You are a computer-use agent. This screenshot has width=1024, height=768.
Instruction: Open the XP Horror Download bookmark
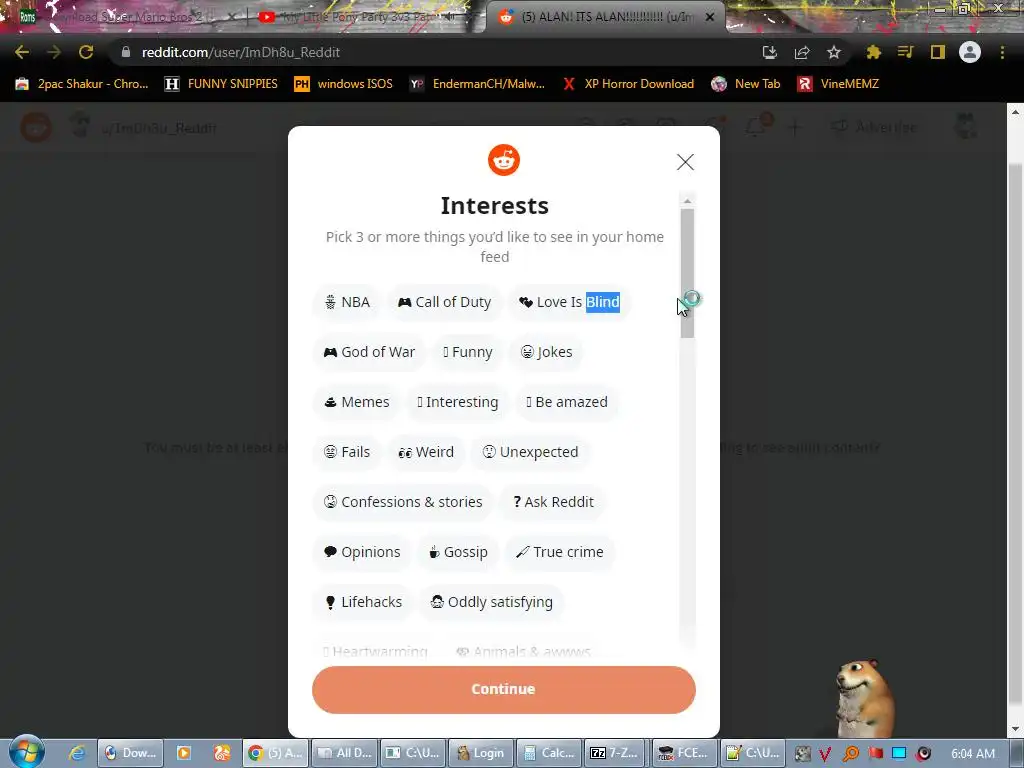coord(628,84)
